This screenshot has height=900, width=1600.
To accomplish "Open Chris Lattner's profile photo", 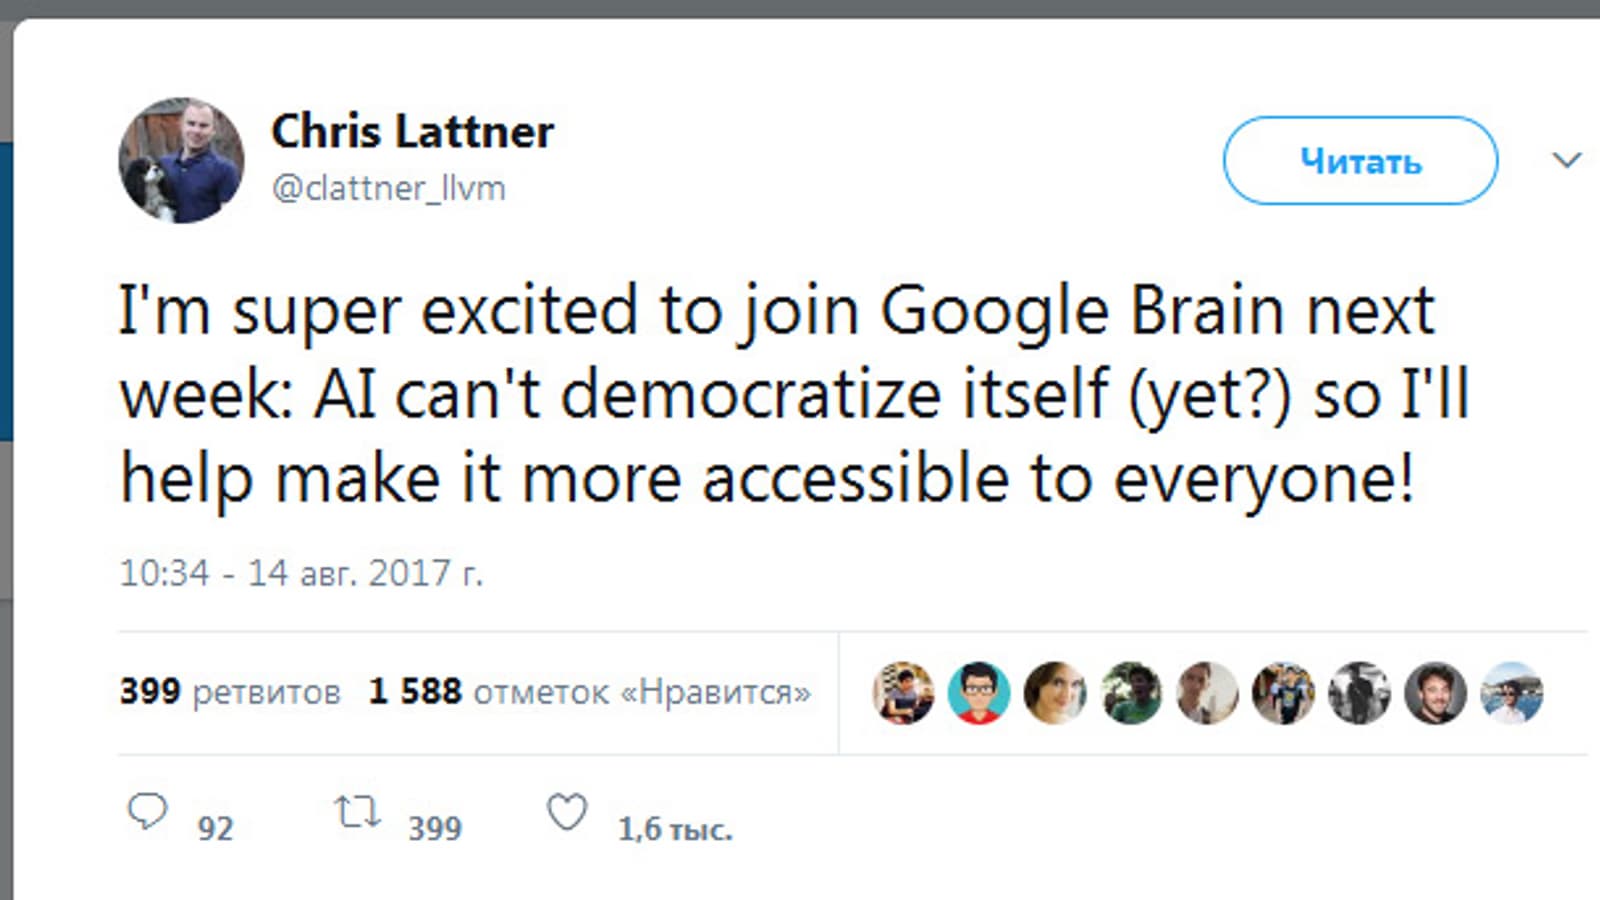I will 181,160.
